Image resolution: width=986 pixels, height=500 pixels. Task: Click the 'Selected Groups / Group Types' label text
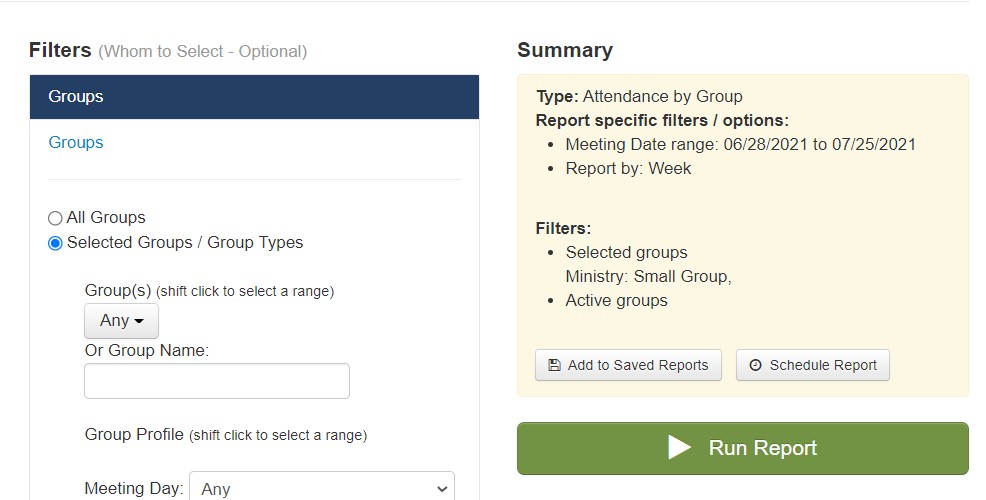(185, 243)
